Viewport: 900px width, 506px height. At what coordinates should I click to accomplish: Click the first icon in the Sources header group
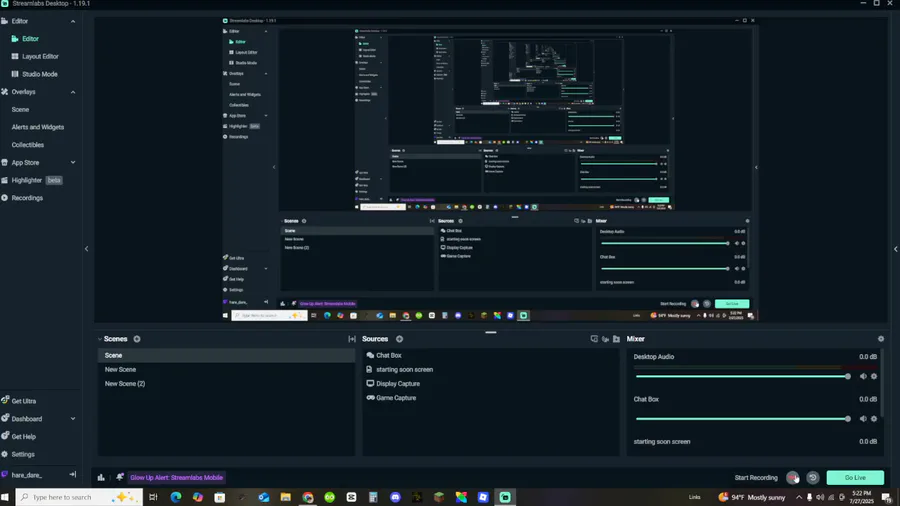(594, 339)
